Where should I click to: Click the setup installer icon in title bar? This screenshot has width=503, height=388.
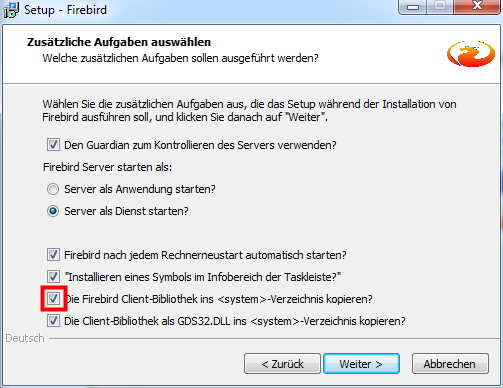pos(11,10)
